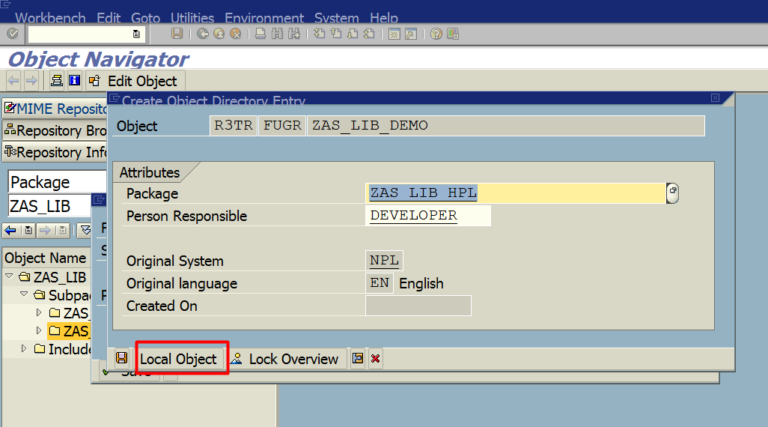The image size is (768, 427).
Task: Open the Package field value help button
Action: pos(672,193)
